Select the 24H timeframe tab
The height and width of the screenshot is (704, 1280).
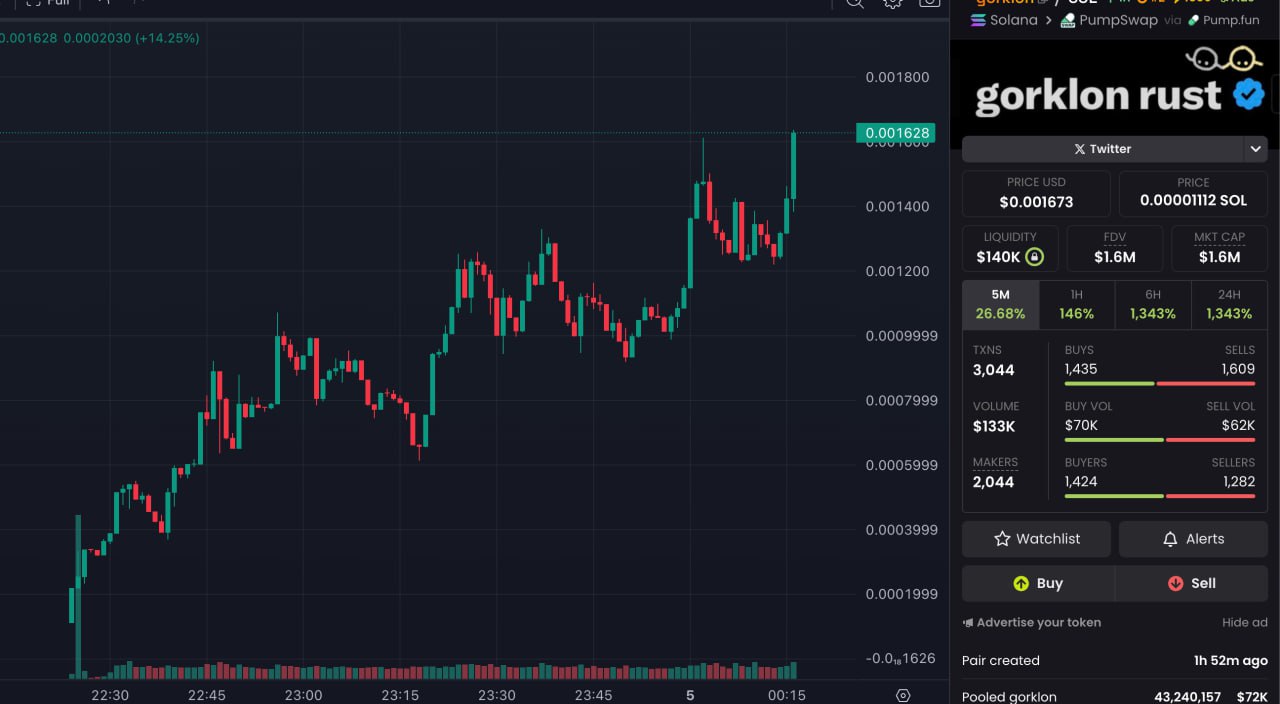[x=1229, y=304]
